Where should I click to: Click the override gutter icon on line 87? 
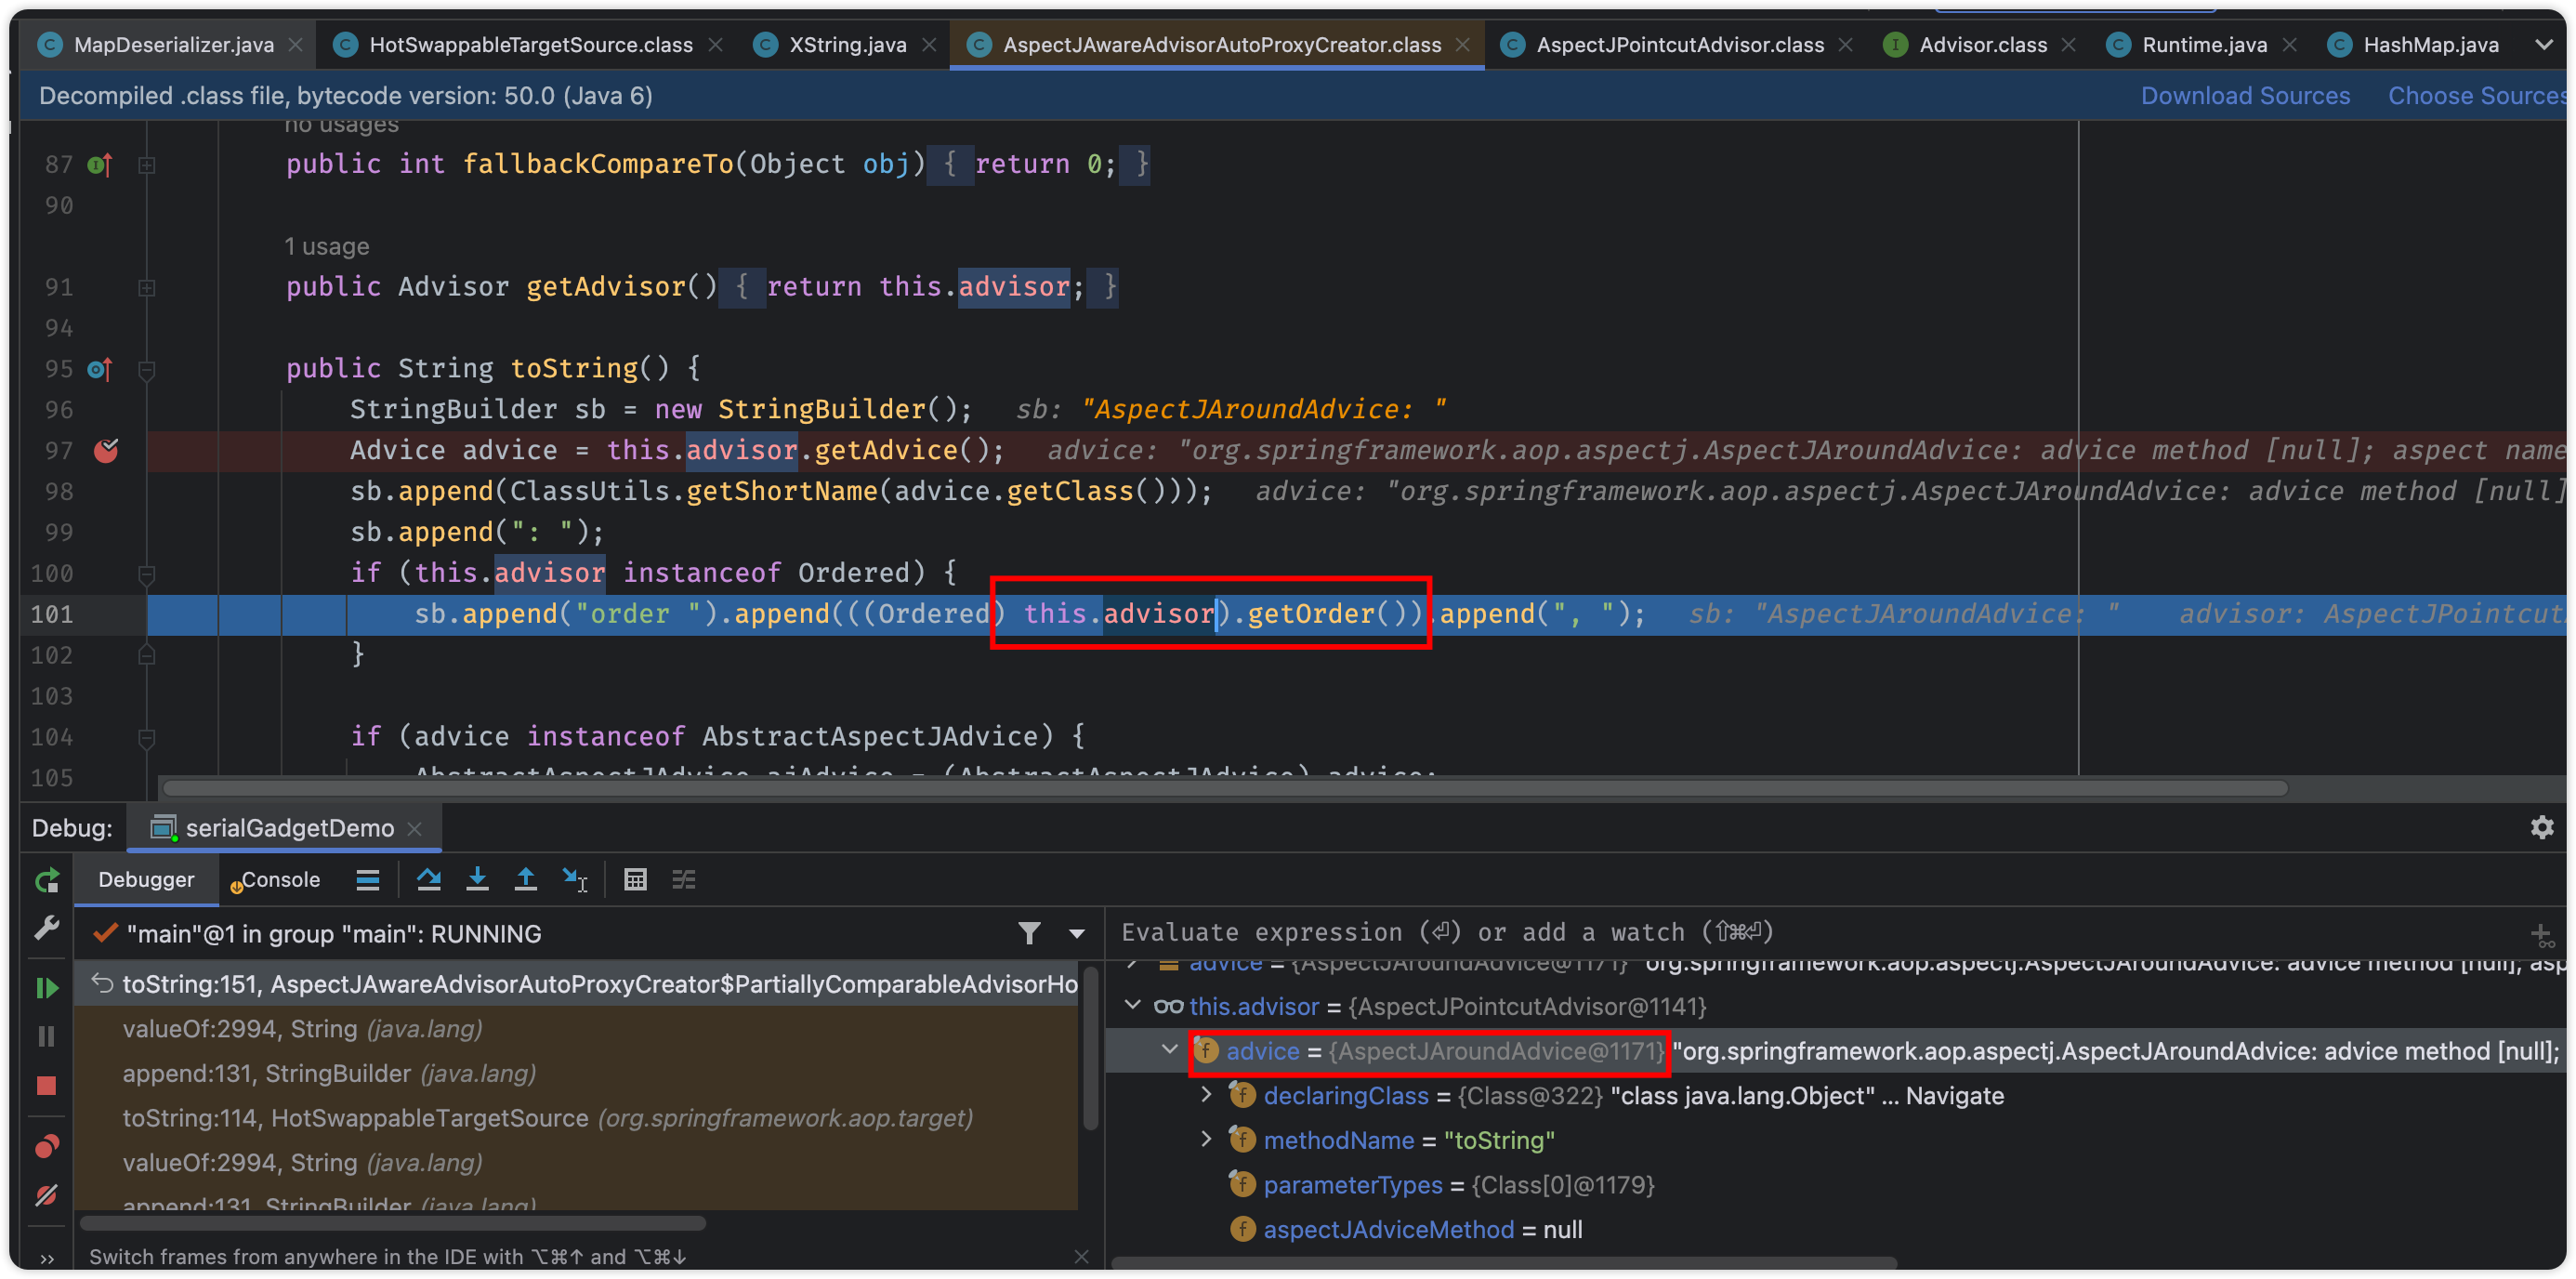[99, 164]
